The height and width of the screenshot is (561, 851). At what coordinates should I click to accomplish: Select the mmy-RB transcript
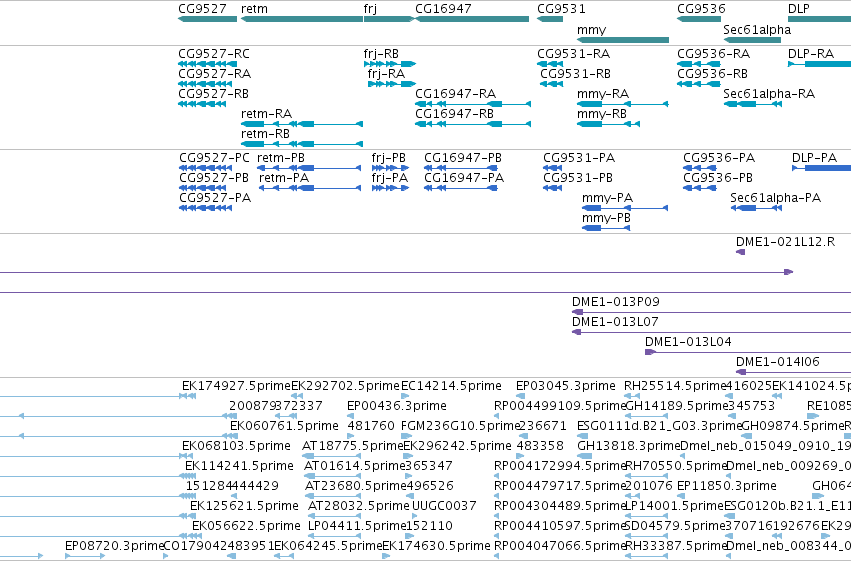click(x=602, y=114)
